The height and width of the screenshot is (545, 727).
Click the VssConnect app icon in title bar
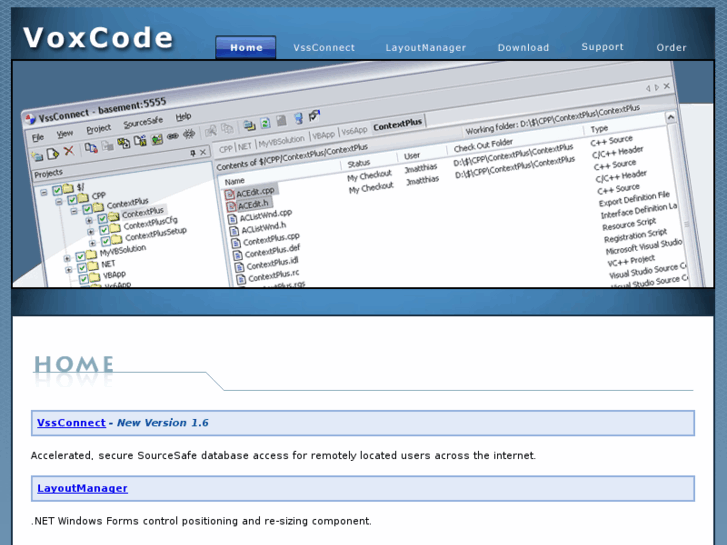point(30,117)
